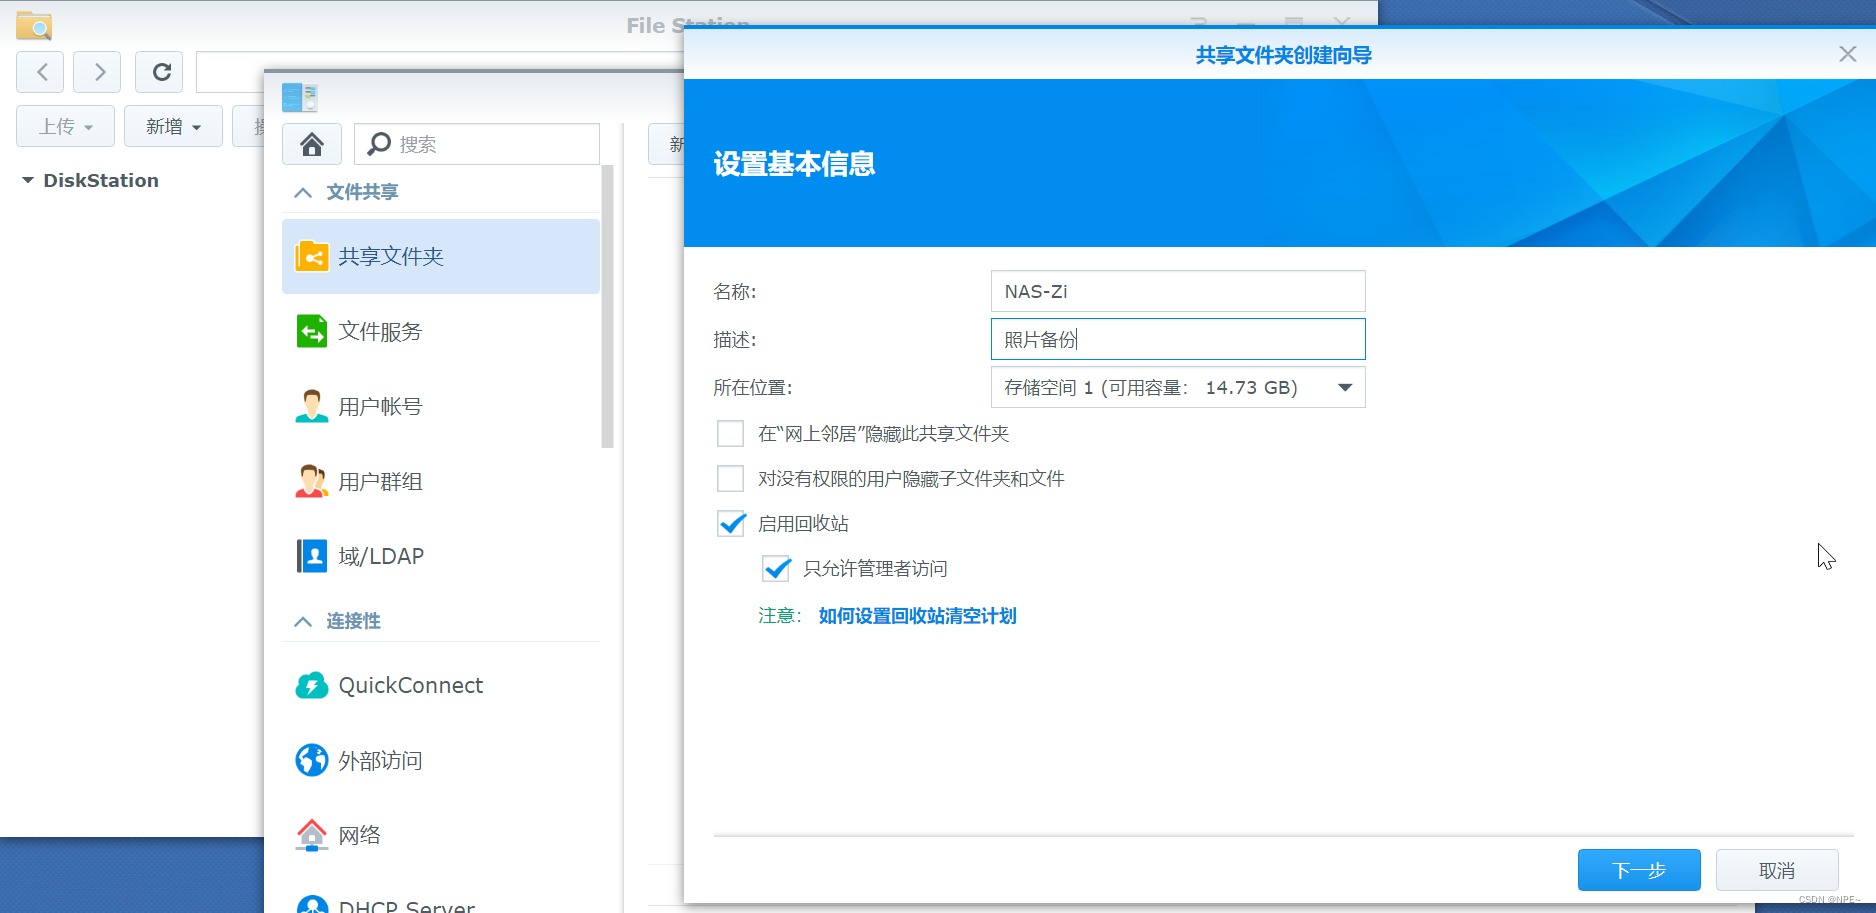Select 网络 in the sidebar
Viewport: 1876px width, 913px height.
point(441,835)
